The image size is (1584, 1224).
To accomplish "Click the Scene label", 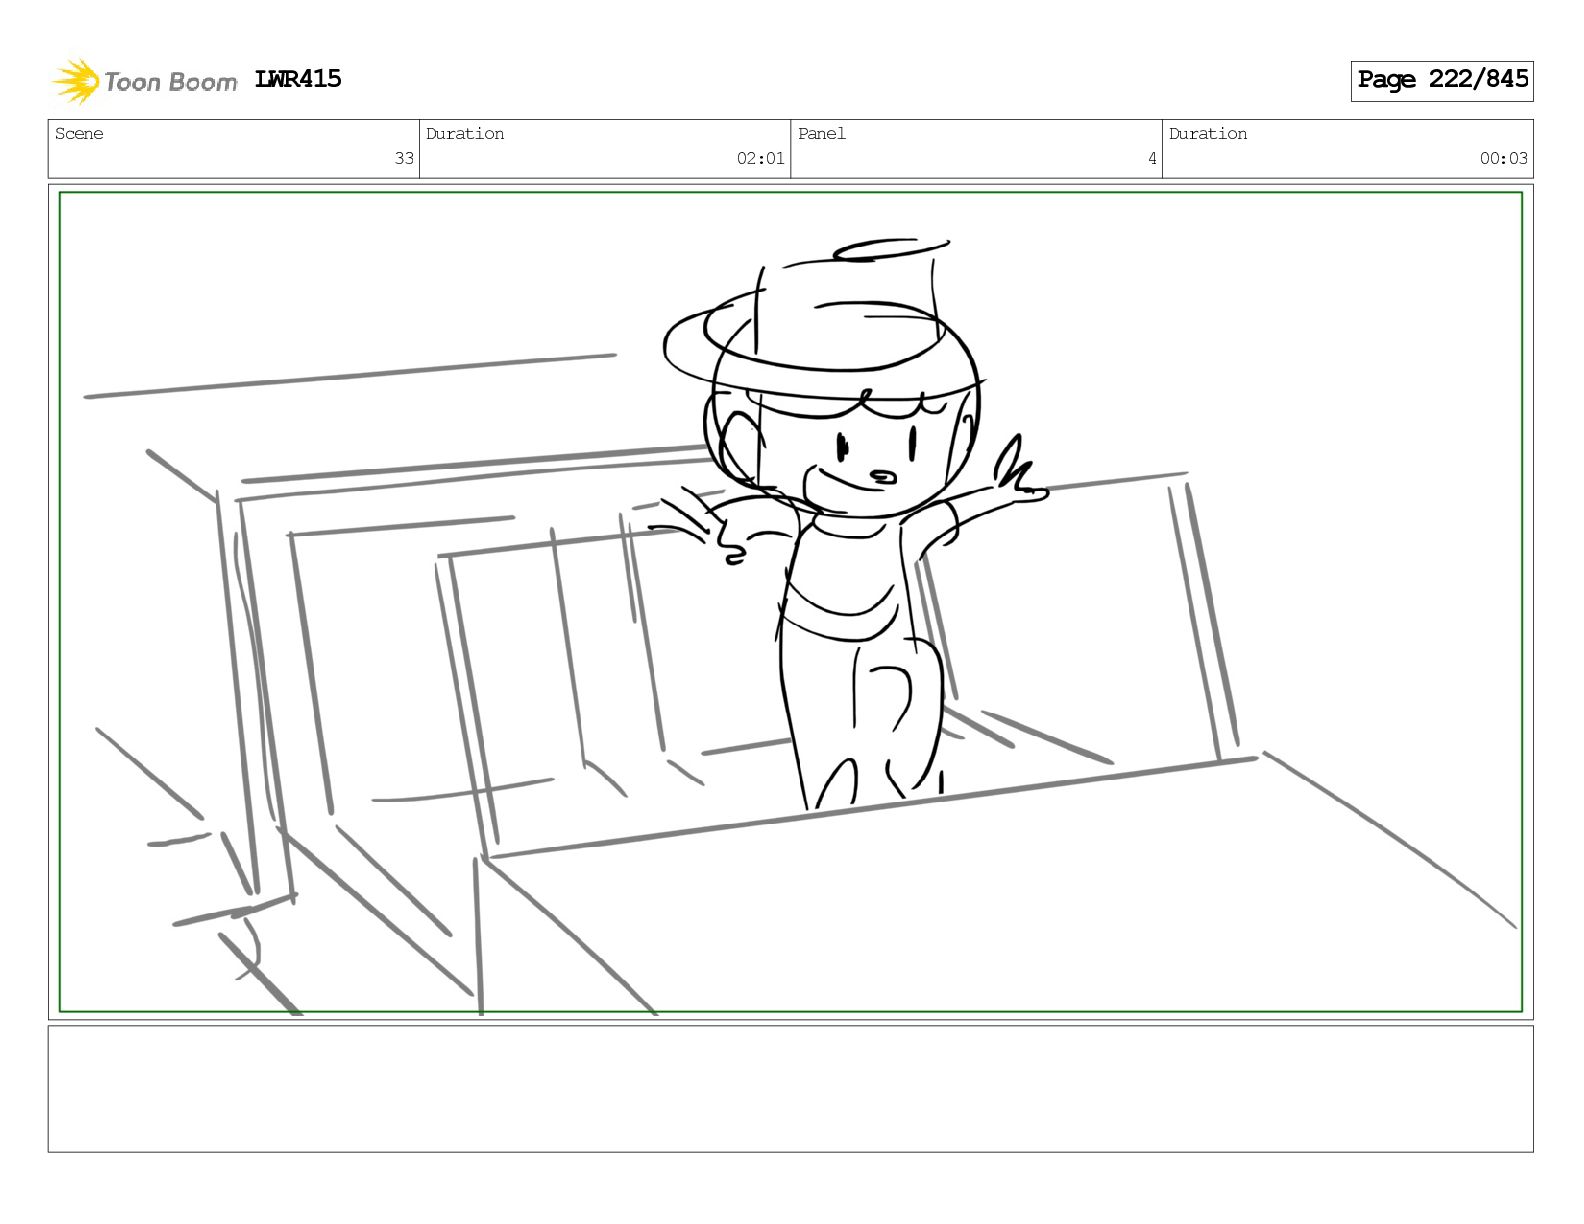I will click(x=79, y=134).
